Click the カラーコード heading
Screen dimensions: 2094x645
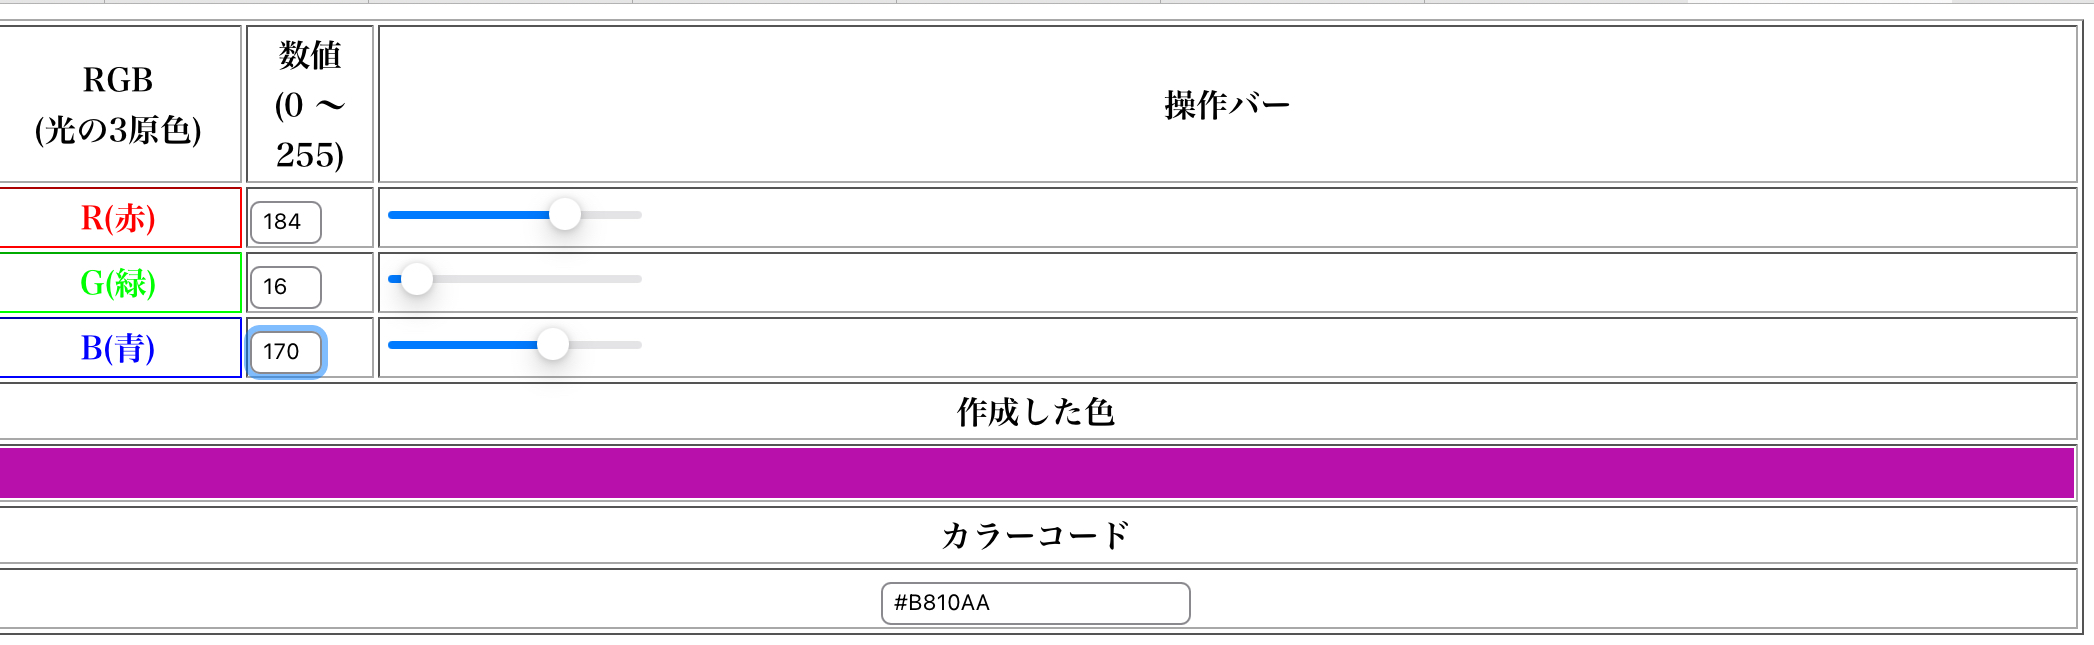point(1036,536)
